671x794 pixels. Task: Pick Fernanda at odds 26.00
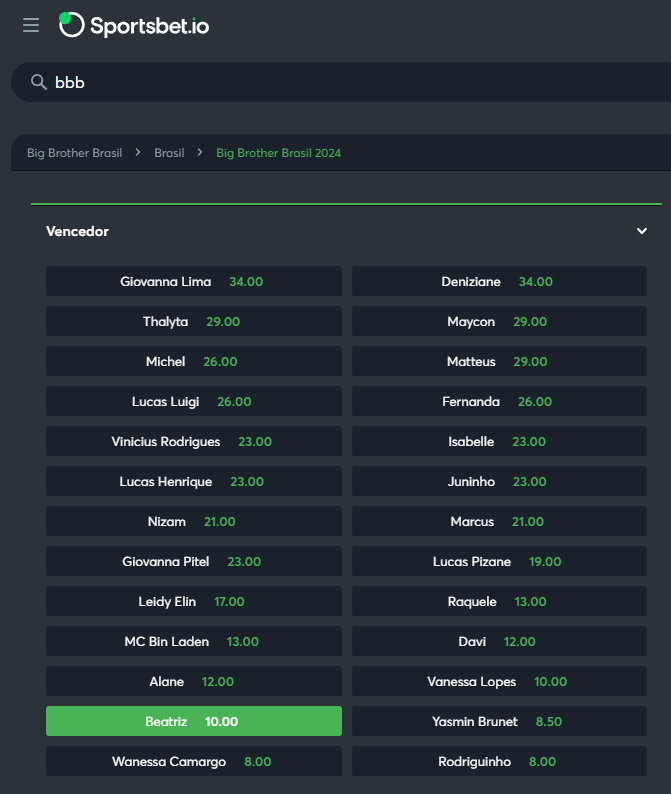click(x=499, y=401)
